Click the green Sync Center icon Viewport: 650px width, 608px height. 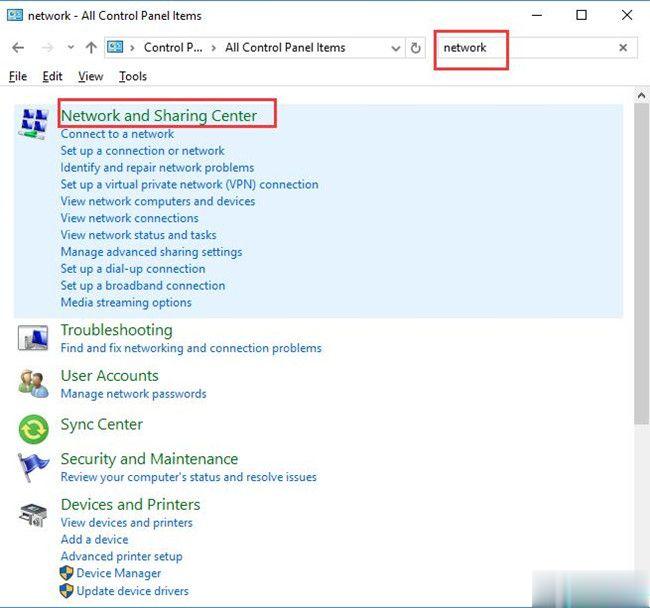coord(34,429)
